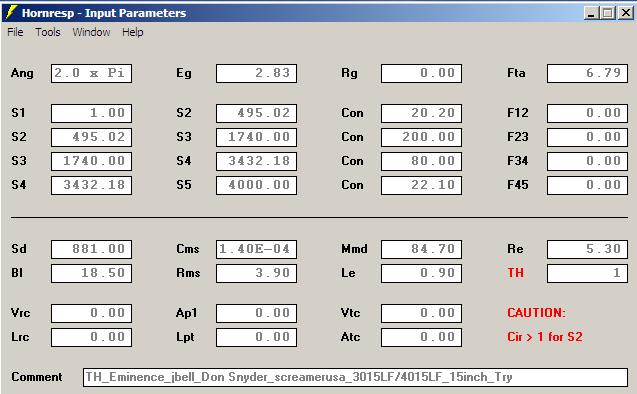
Task: Select the Lrc field
Action: coord(91,337)
